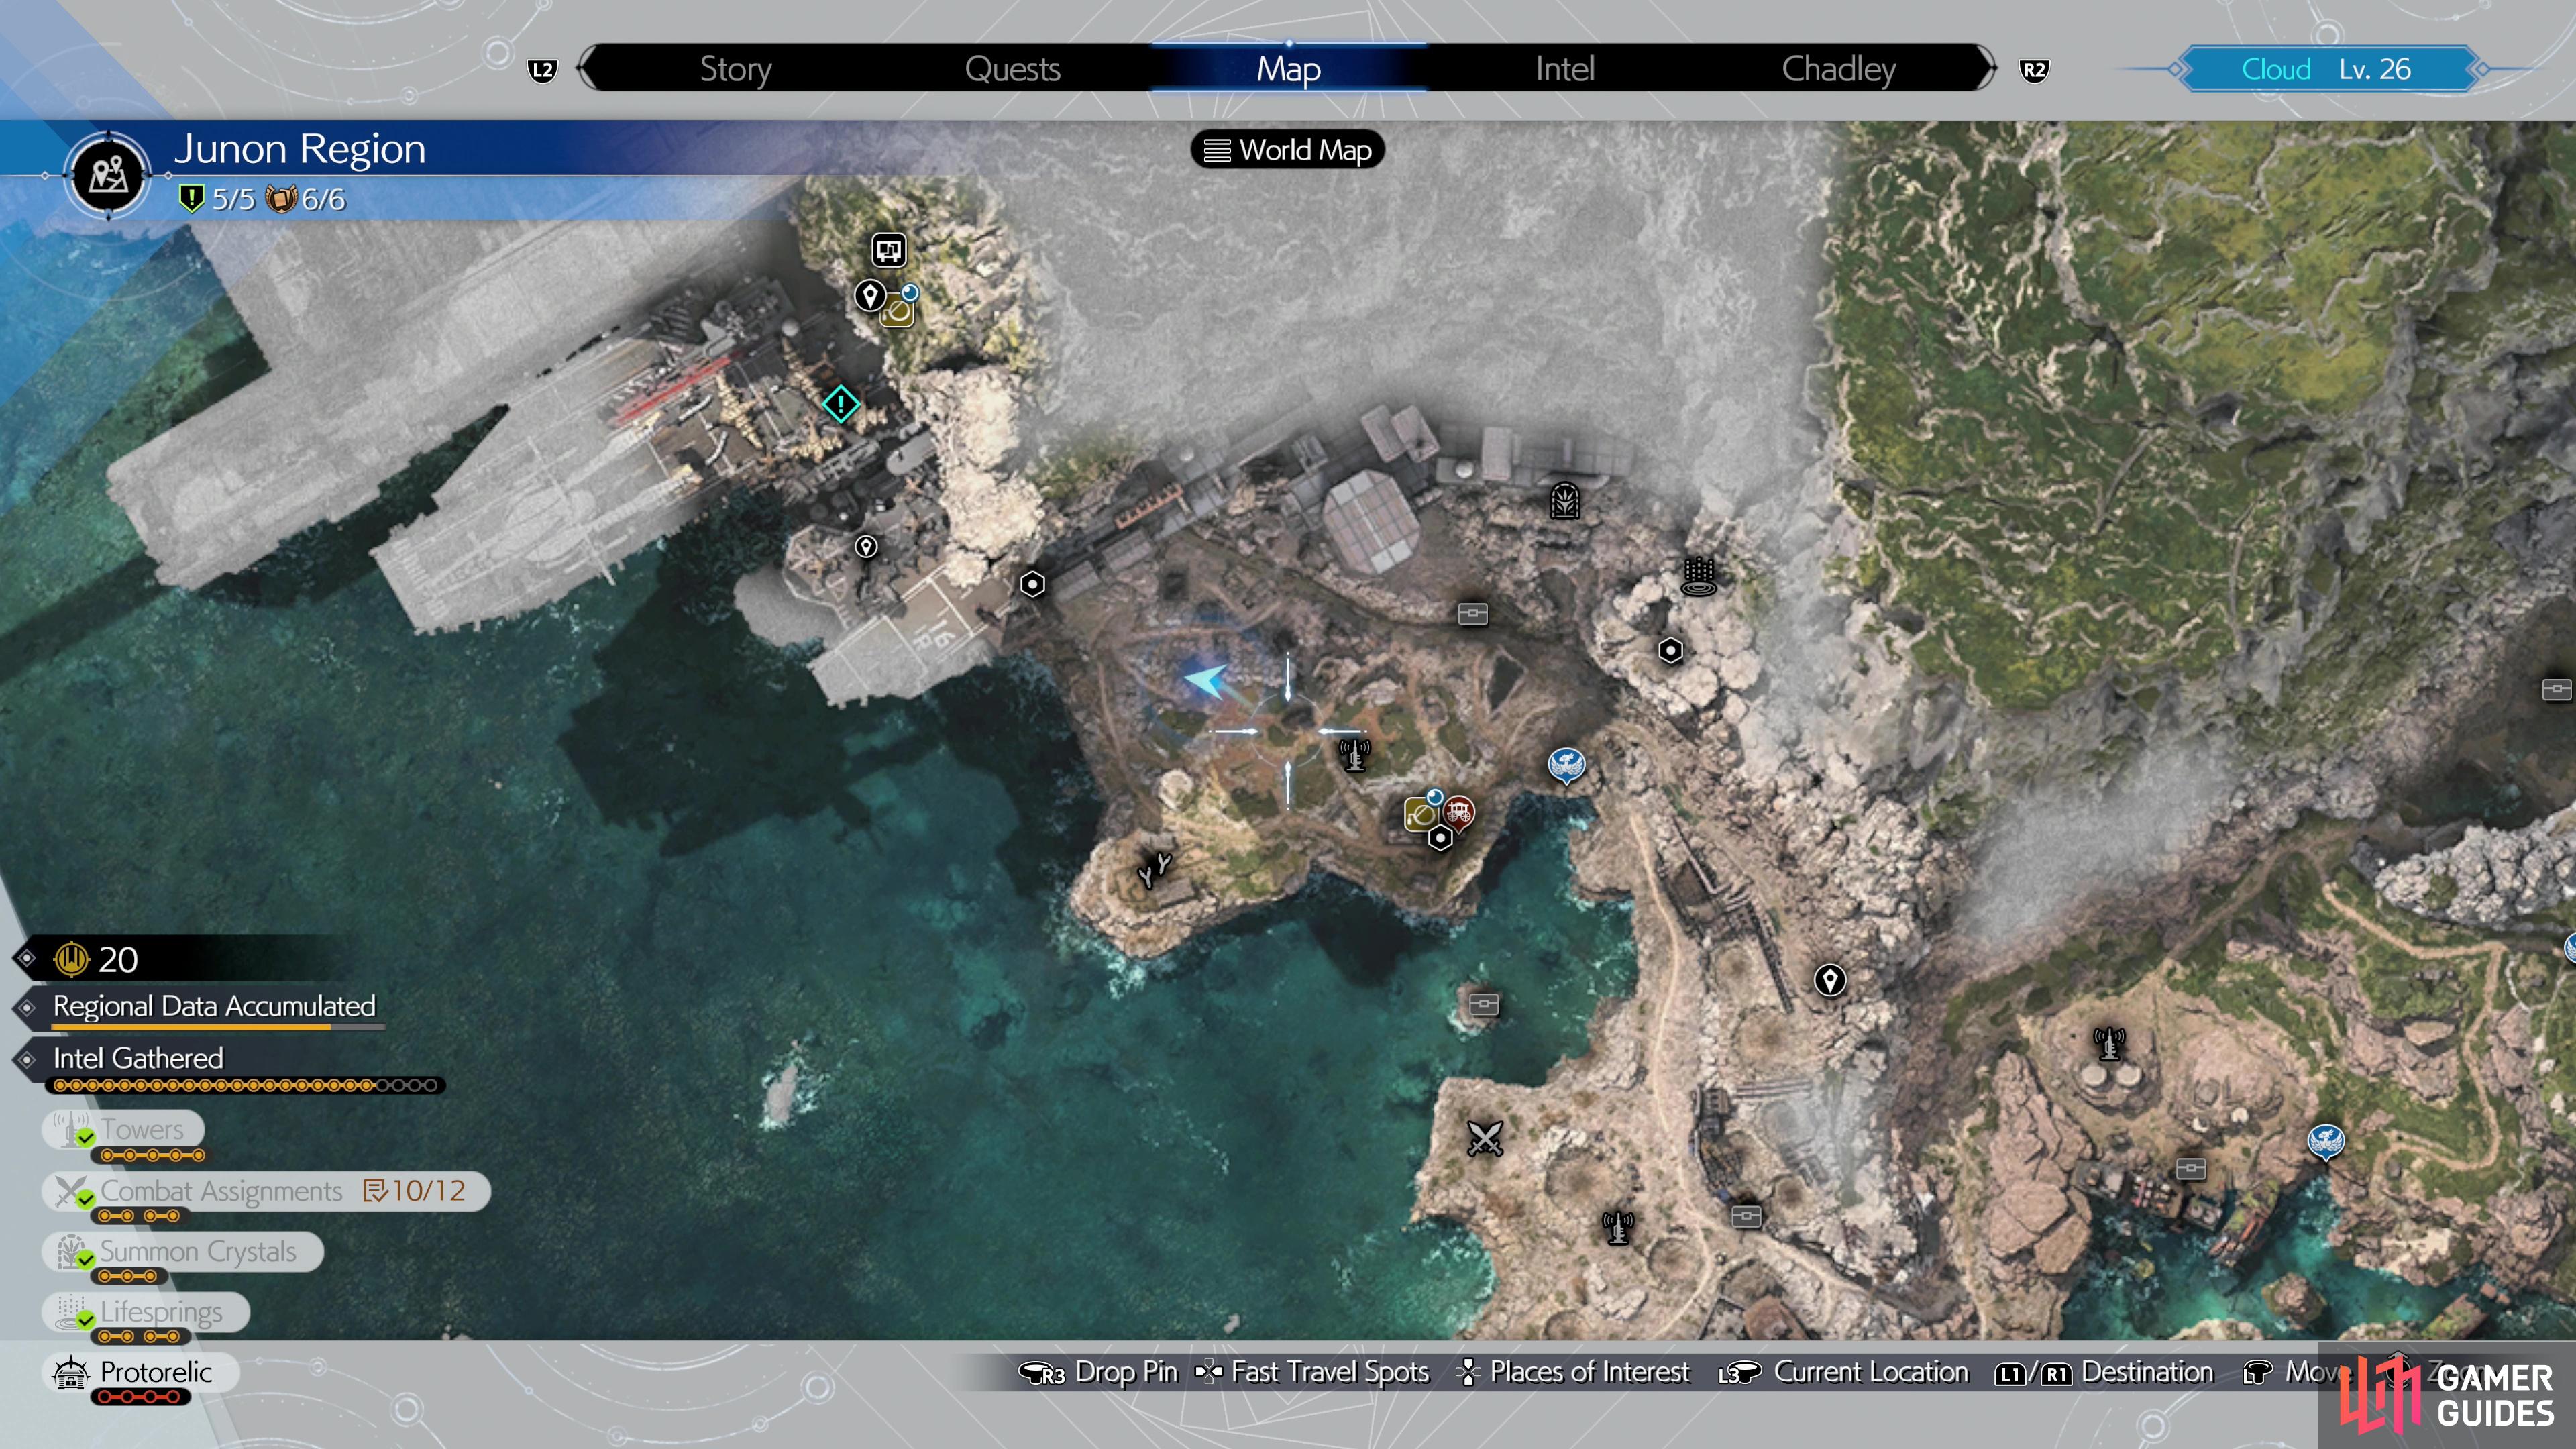Click the L2 previous-tab button icon
This screenshot has width=2576, height=1449.
coord(542,70)
